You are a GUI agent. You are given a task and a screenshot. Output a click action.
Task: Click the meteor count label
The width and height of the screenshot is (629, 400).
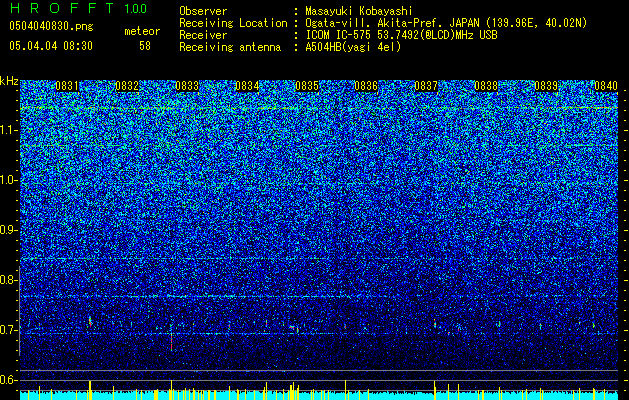(x=142, y=31)
